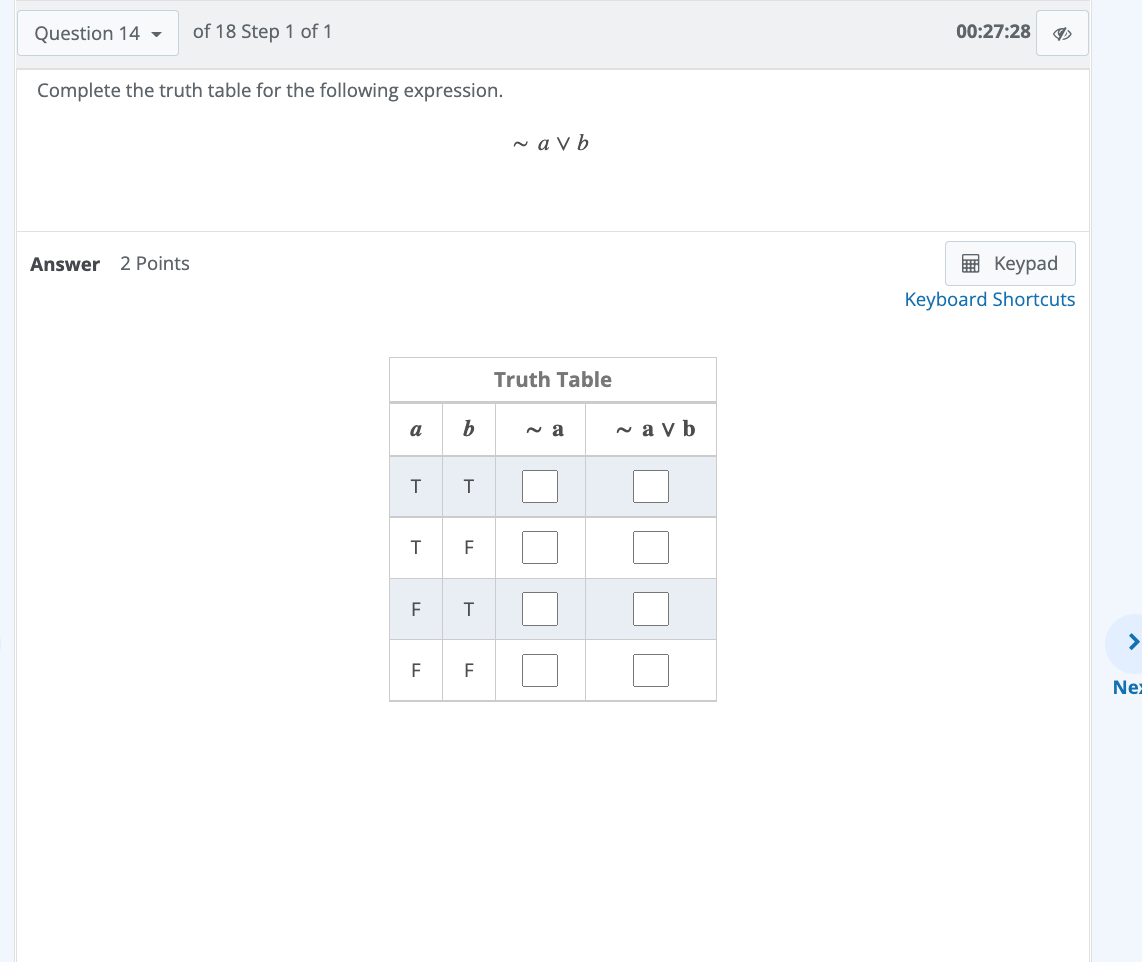Select ~a∨b input in row T T
The width and height of the screenshot is (1142, 962).
[x=650, y=486]
